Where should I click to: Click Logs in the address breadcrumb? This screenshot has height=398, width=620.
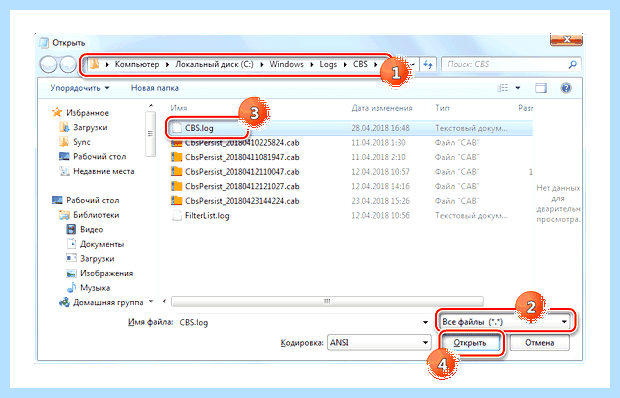(328, 64)
